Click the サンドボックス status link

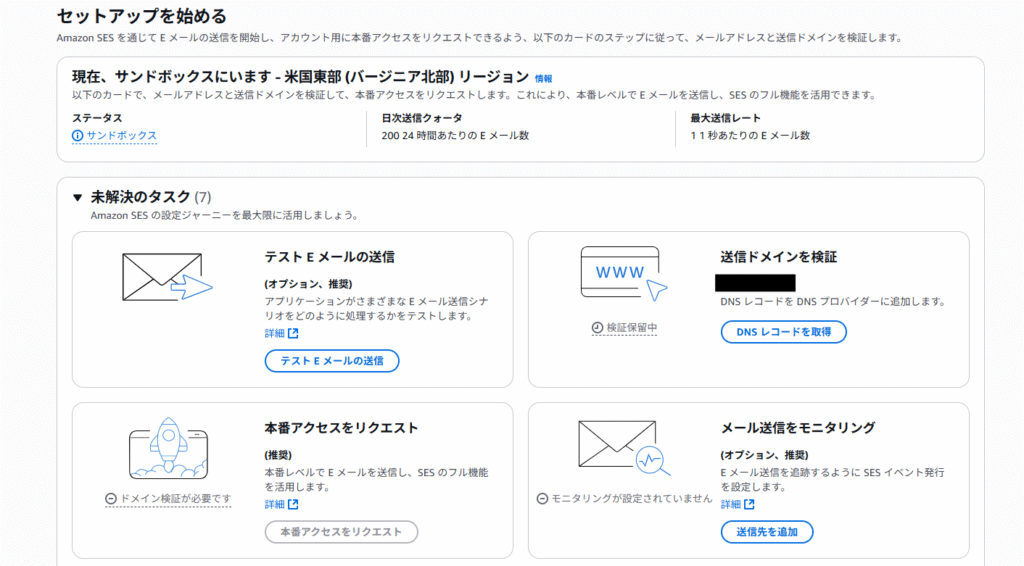coord(121,135)
